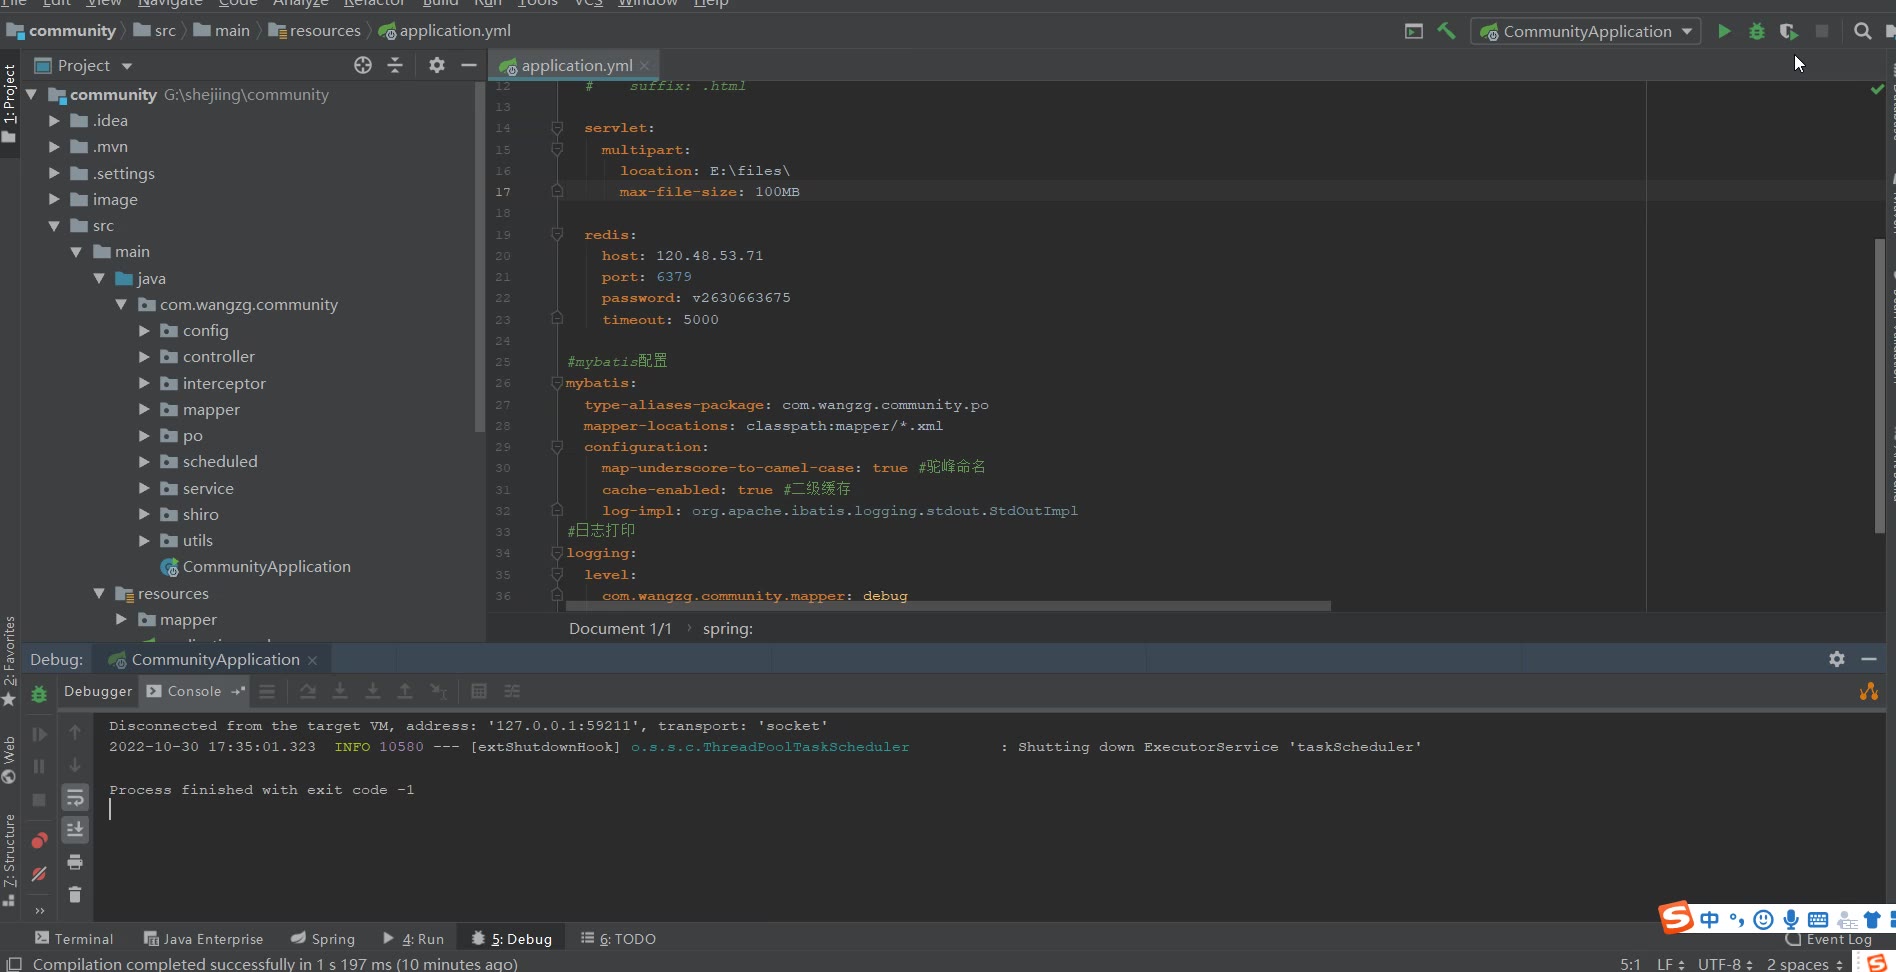This screenshot has width=1896, height=972.
Task: Clear console with trash icon
Action: click(75, 895)
